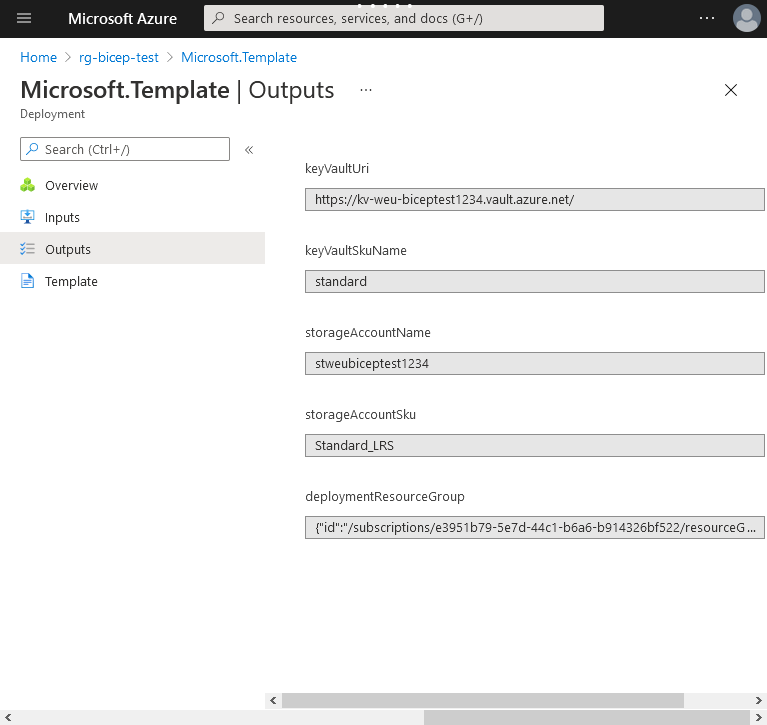Go to Home breadcrumb
Viewport: 767px width, 725px height.
tap(38, 57)
